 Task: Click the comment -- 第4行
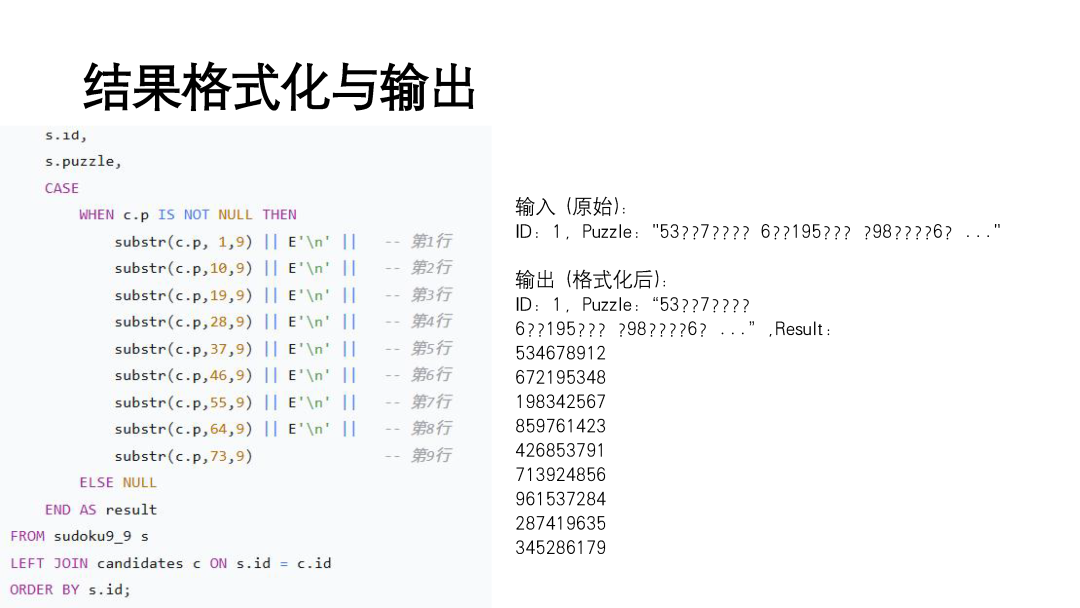point(418,321)
